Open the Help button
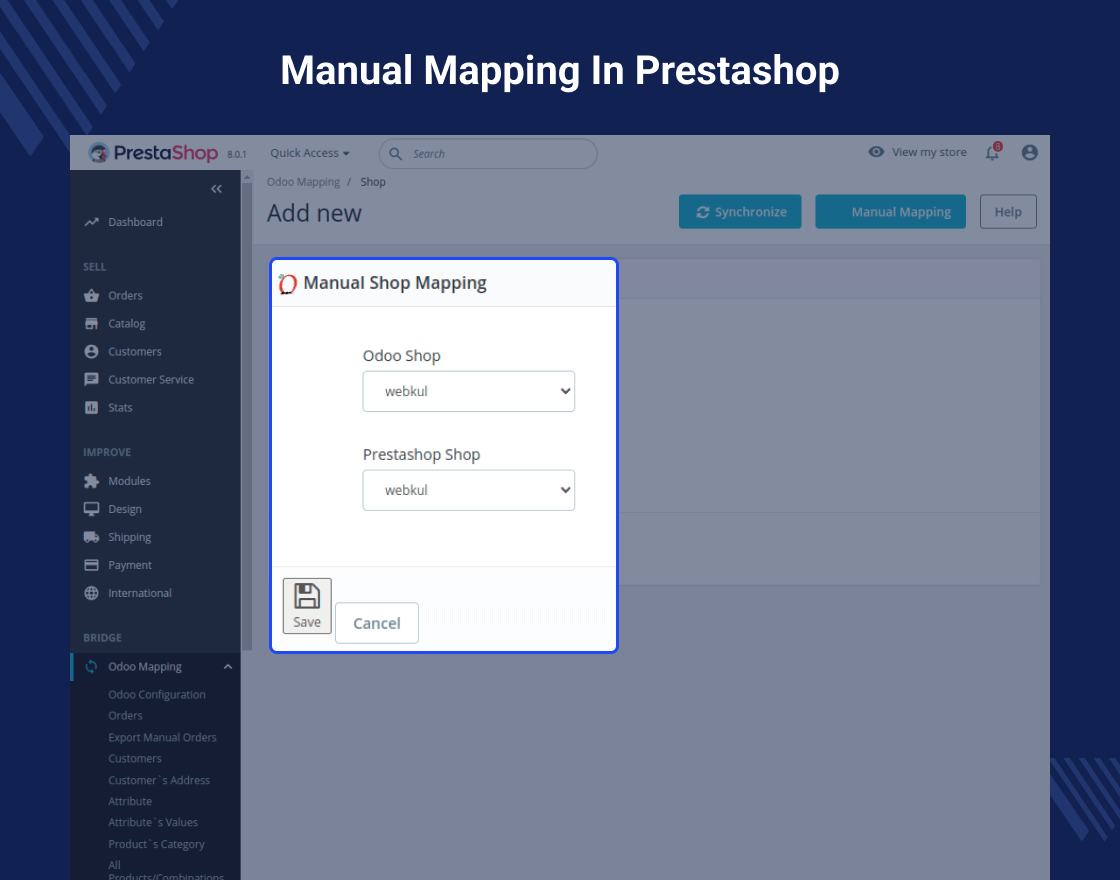This screenshot has width=1120, height=880. (x=1008, y=211)
